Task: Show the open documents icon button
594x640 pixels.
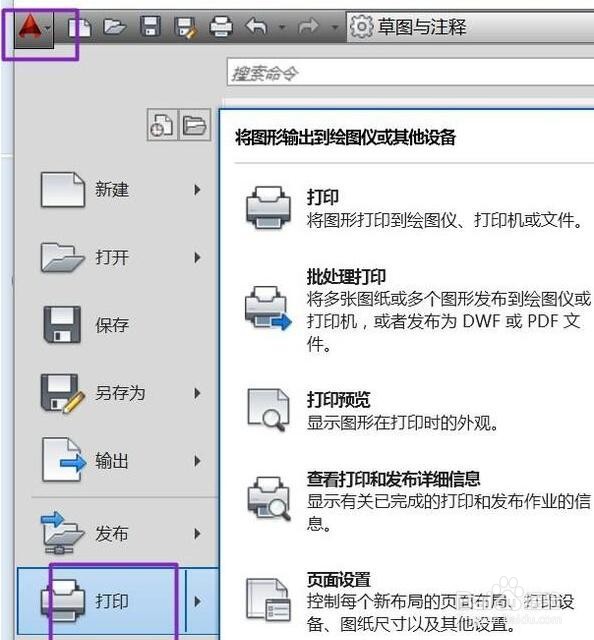Action: (195, 125)
